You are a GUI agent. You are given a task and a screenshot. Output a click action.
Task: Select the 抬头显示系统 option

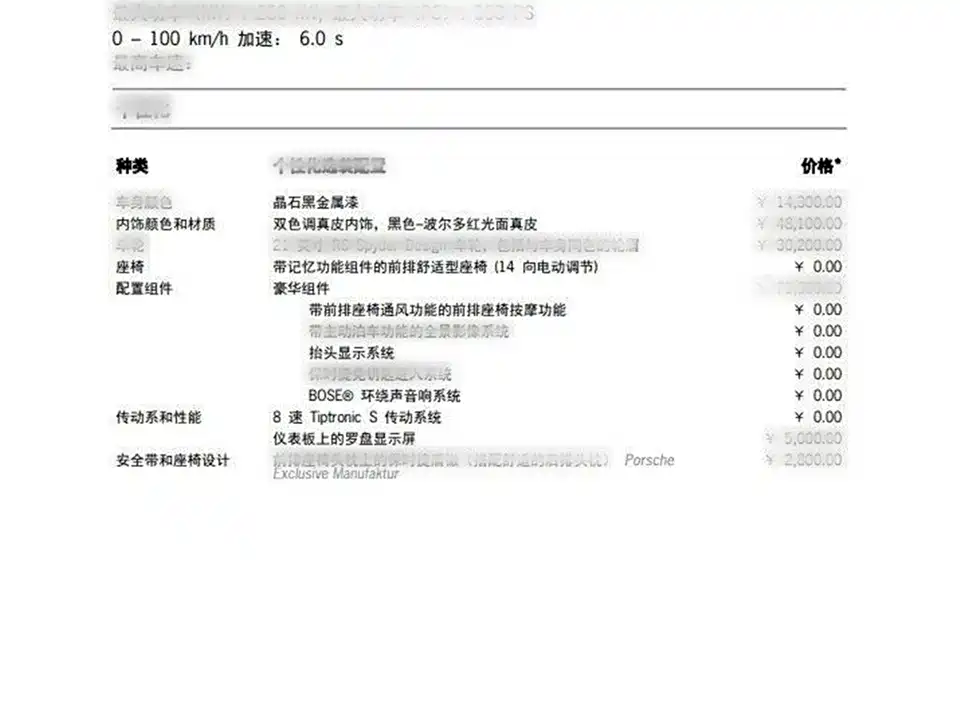point(351,353)
